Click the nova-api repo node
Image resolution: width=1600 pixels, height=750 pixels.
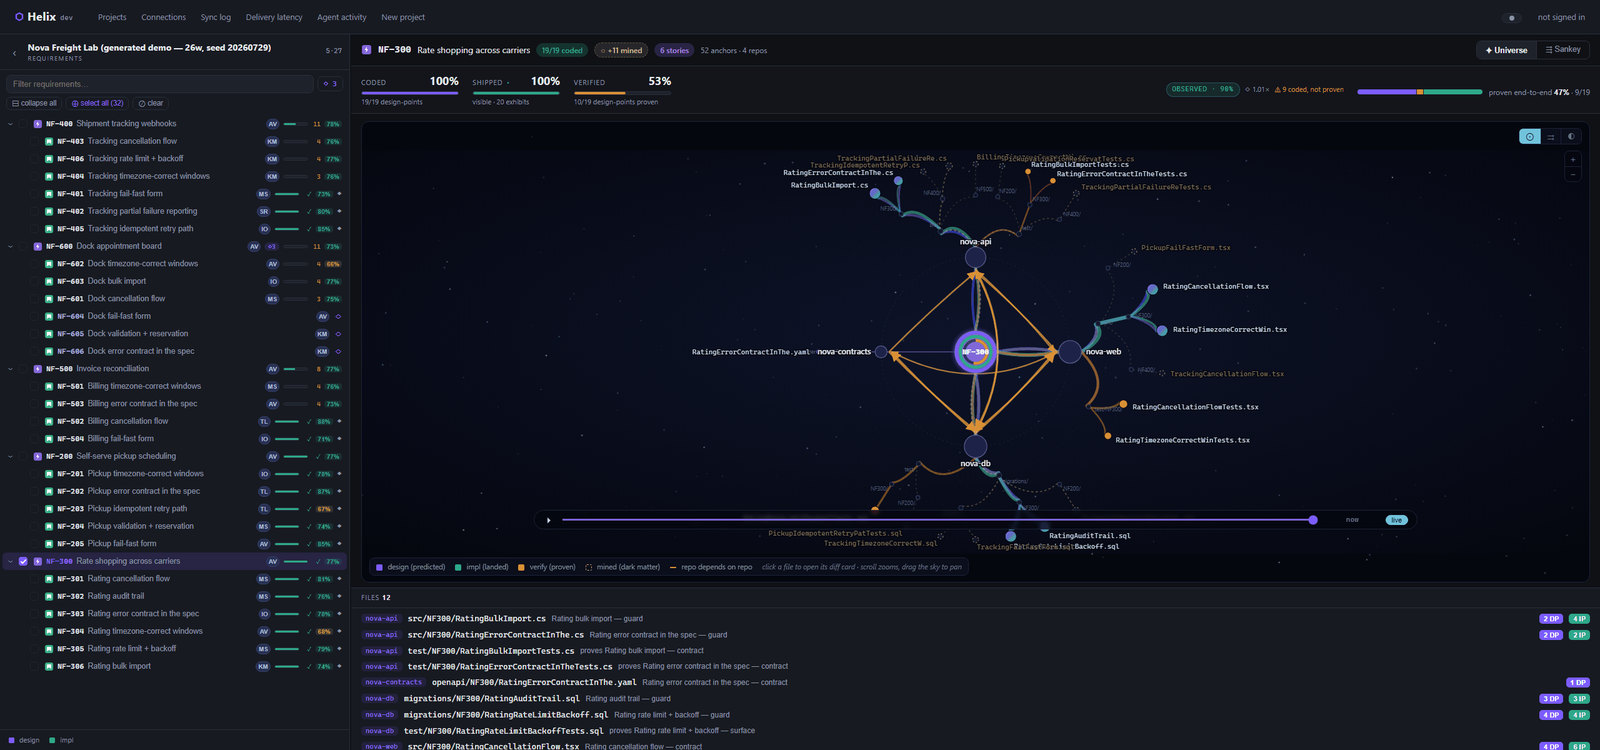[975, 257]
